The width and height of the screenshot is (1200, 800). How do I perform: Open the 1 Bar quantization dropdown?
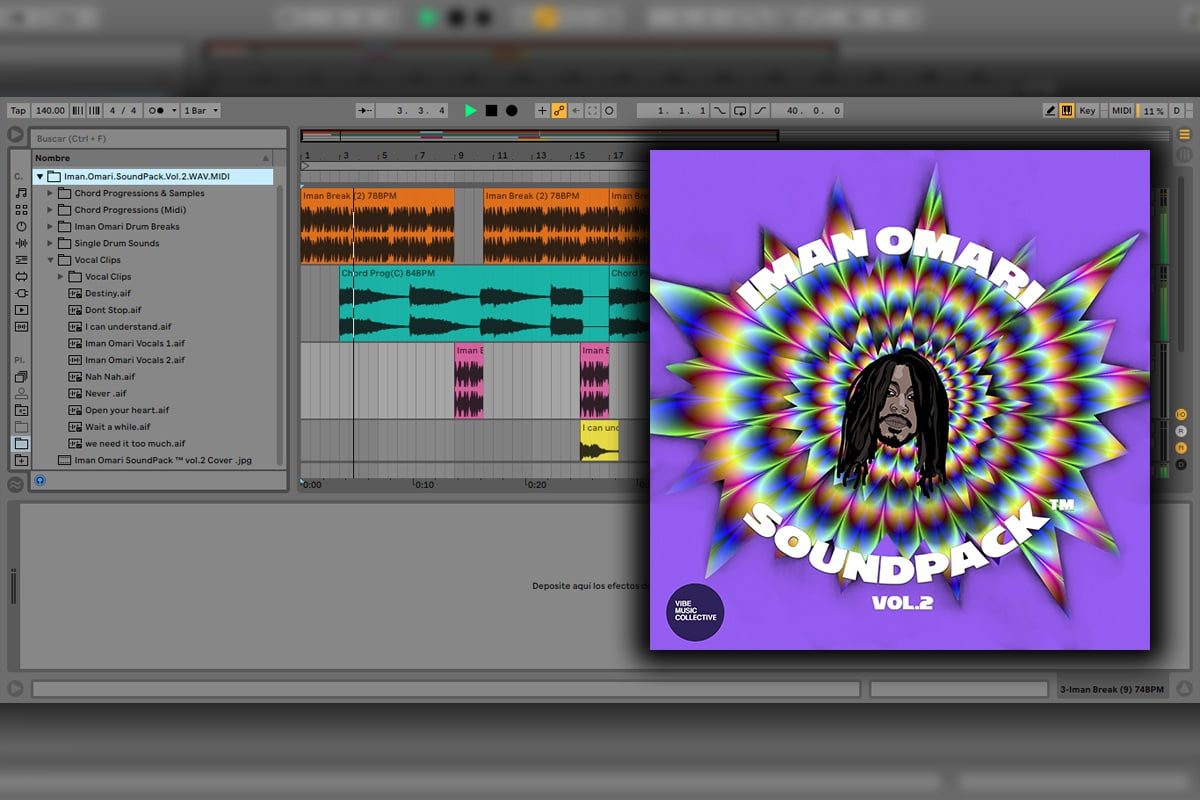click(201, 111)
